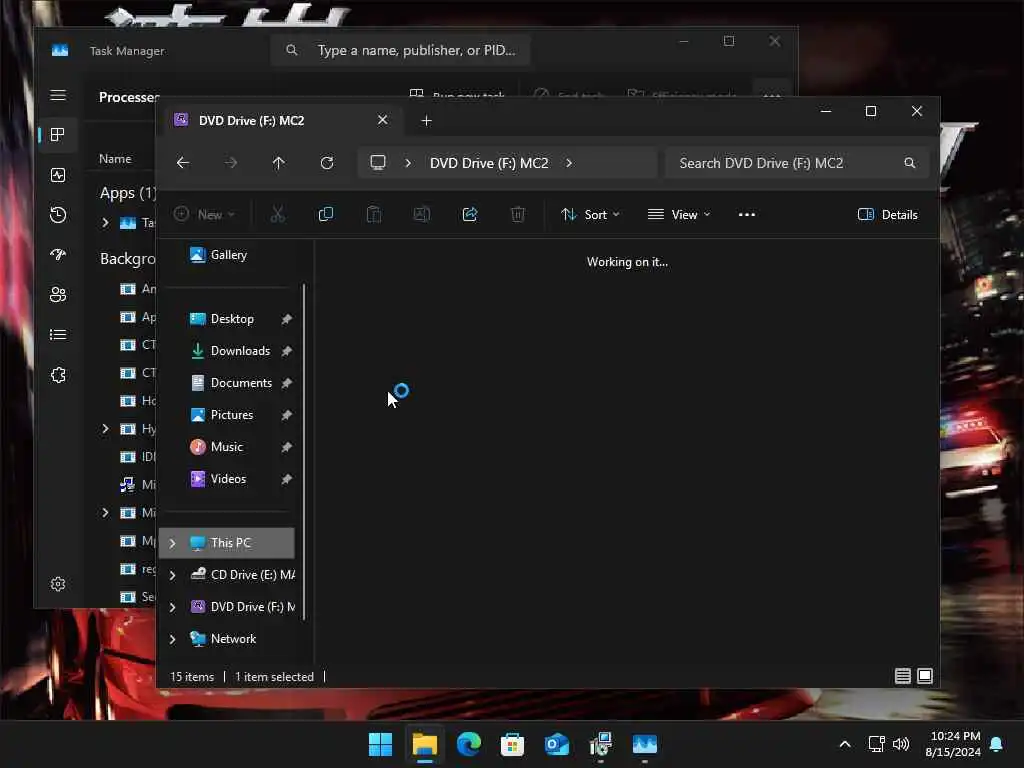
Task: Select Network in navigation pane
Action: (x=233, y=639)
